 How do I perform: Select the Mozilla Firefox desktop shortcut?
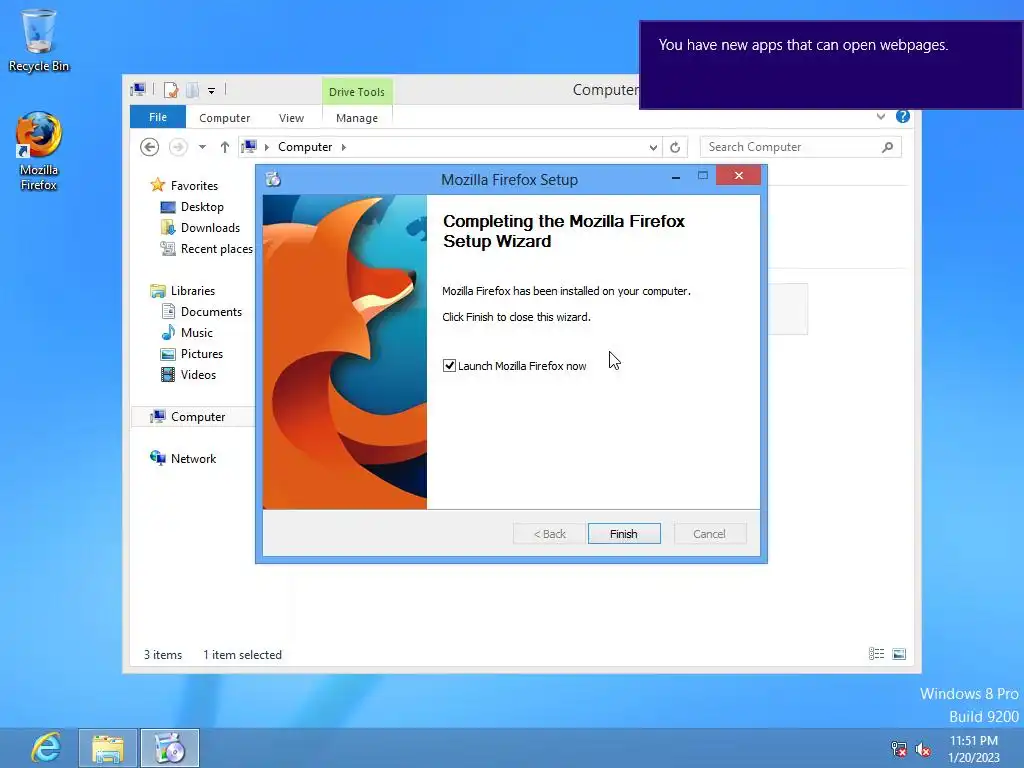point(39,151)
